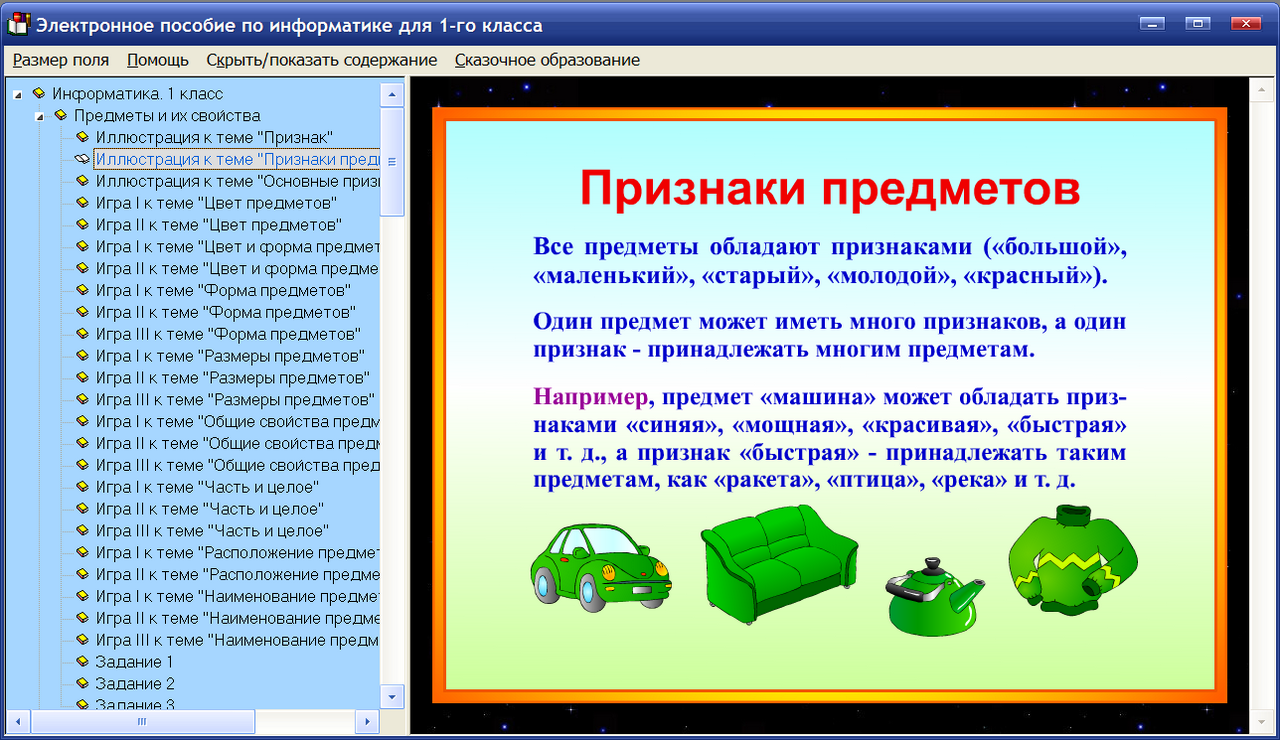Click the icon beside "Игра I к теме "Часть и целое""
Viewport: 1280px width, 740px height.
(82, 487)
